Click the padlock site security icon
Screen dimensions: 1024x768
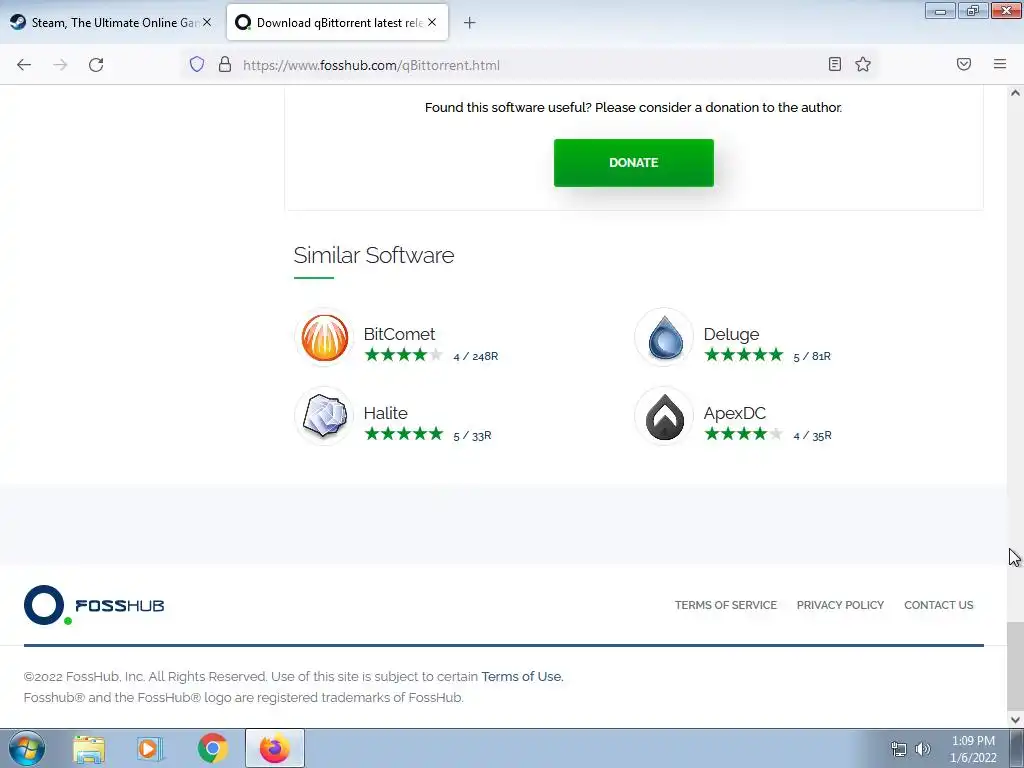[225, 64]
